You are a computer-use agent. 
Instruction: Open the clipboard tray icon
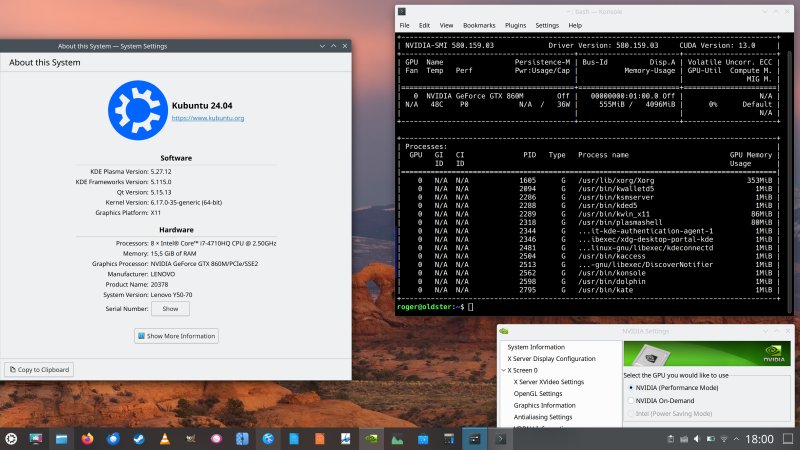[670, 439]
